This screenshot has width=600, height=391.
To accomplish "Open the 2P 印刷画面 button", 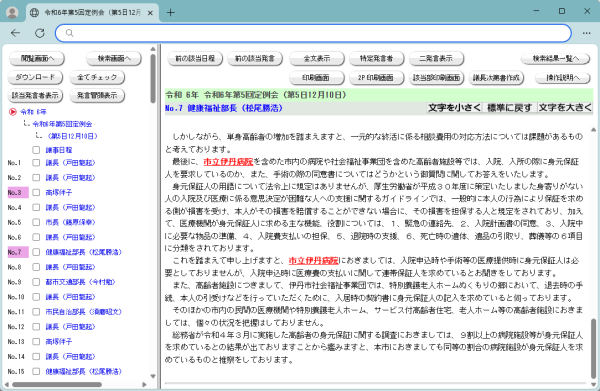I will [377, 78].
